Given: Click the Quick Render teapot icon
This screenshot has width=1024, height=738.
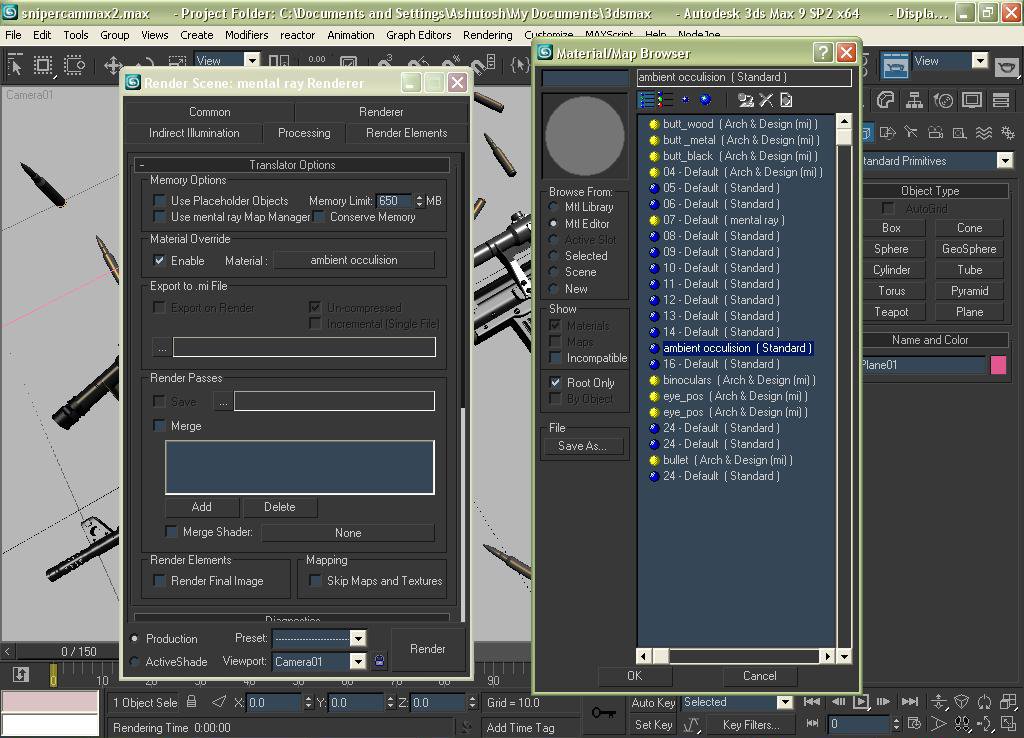Looking at the screenshot, I should pyautogui.click(x=1007, y=65).
